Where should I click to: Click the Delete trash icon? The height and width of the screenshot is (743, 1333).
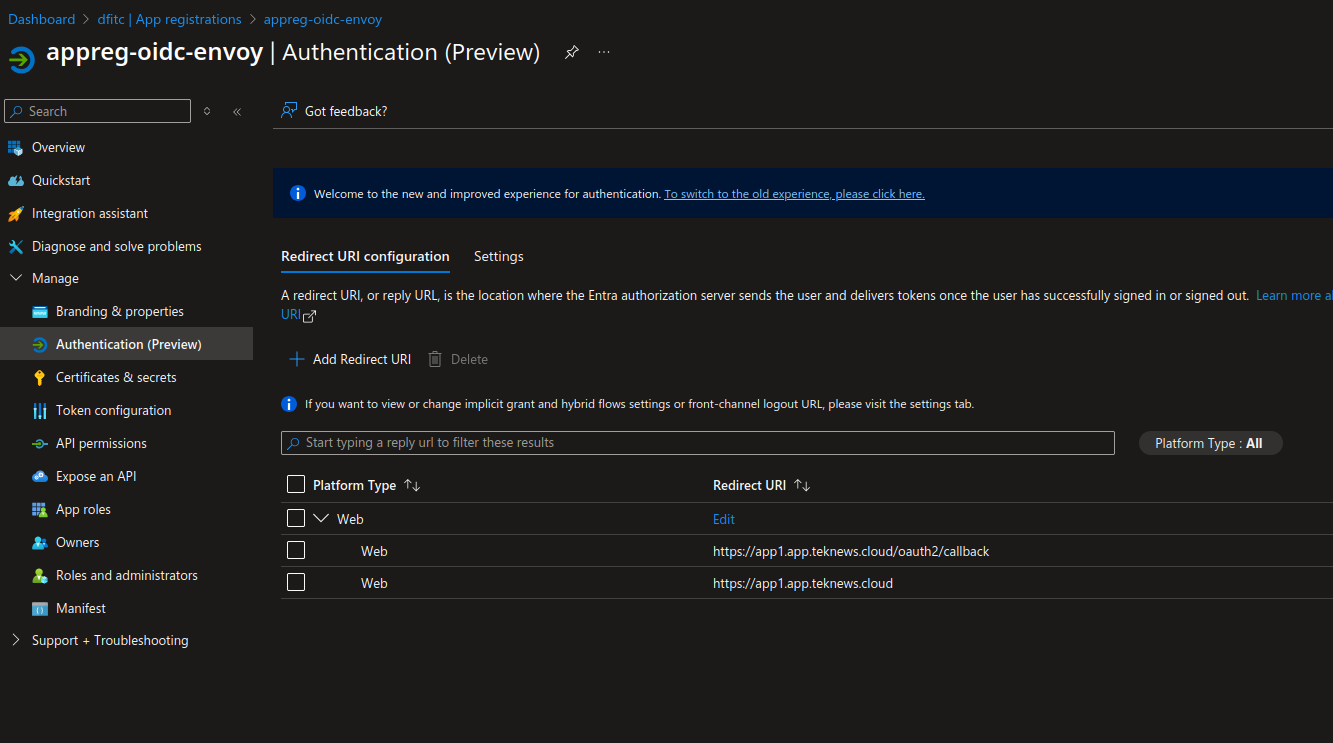435,359
